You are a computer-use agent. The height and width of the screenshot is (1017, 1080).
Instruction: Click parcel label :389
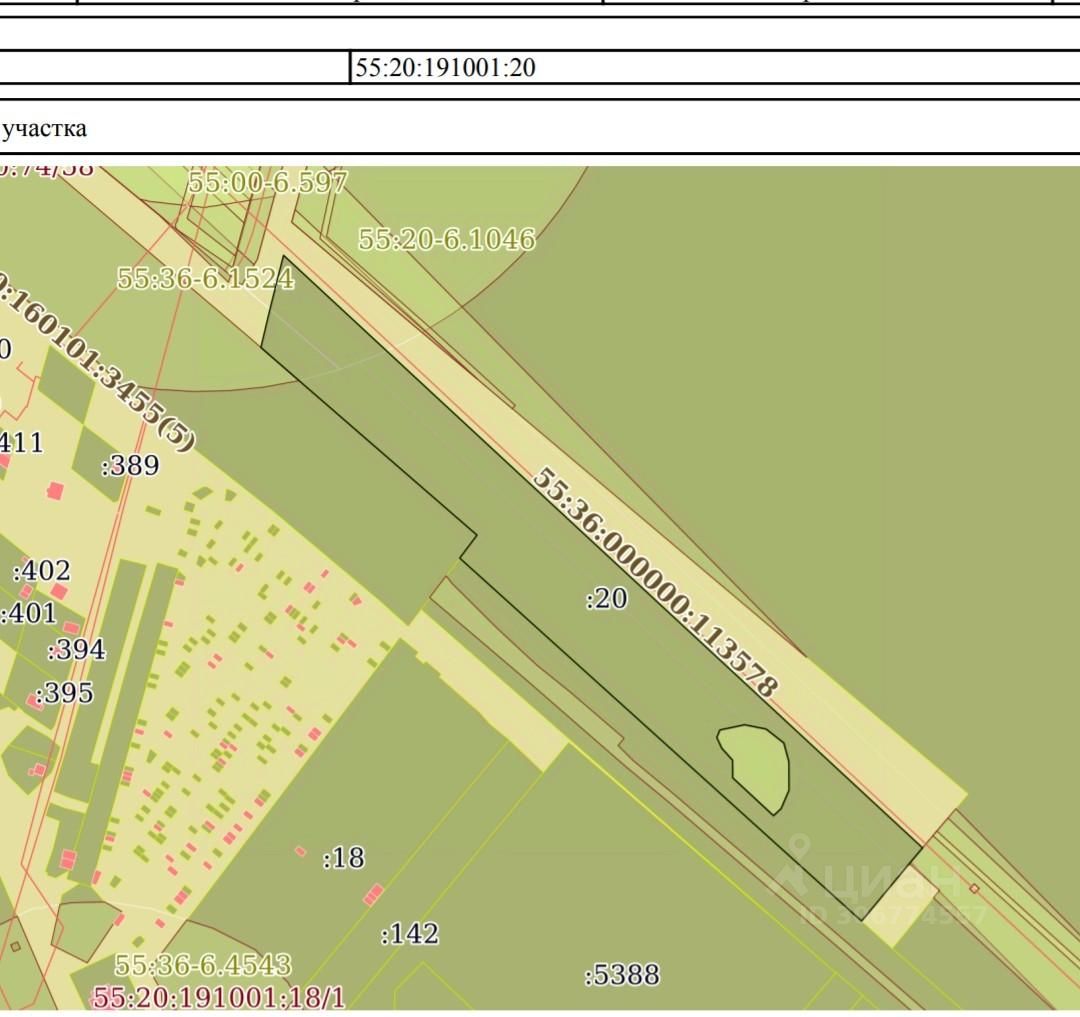pyautogui.click(x=131, y=465)
